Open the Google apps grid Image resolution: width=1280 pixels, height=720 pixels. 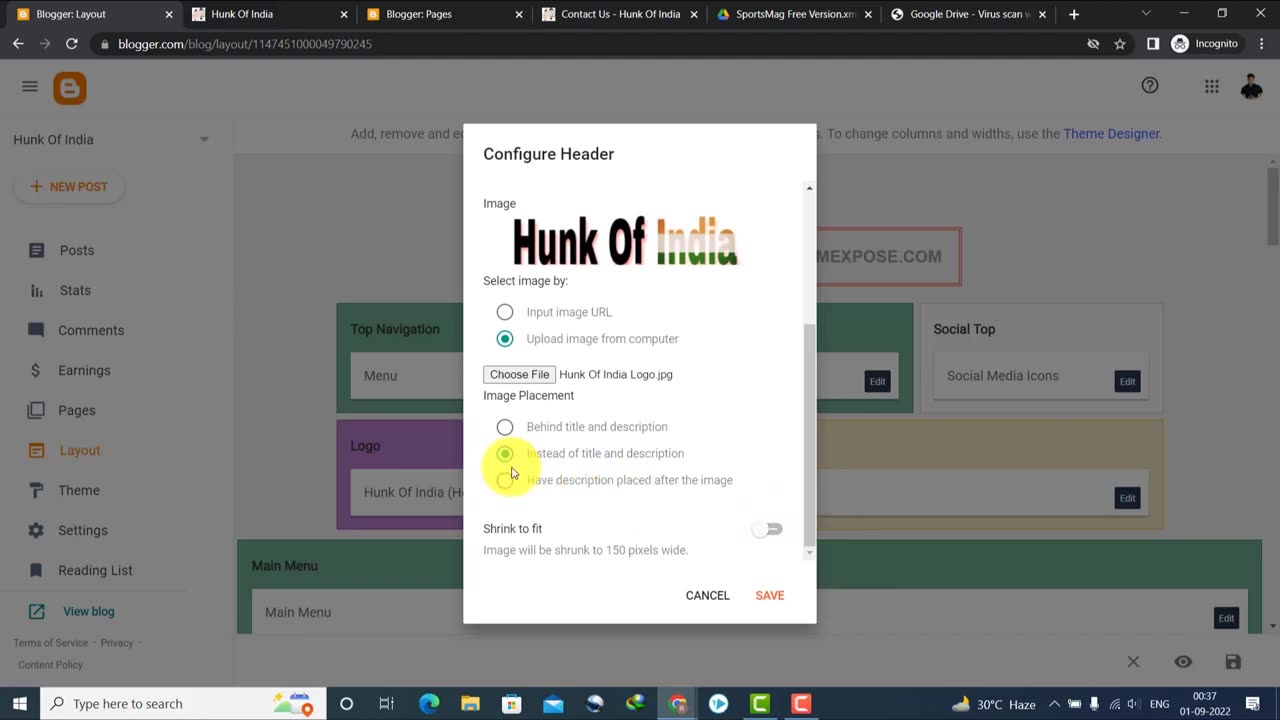1212,87
